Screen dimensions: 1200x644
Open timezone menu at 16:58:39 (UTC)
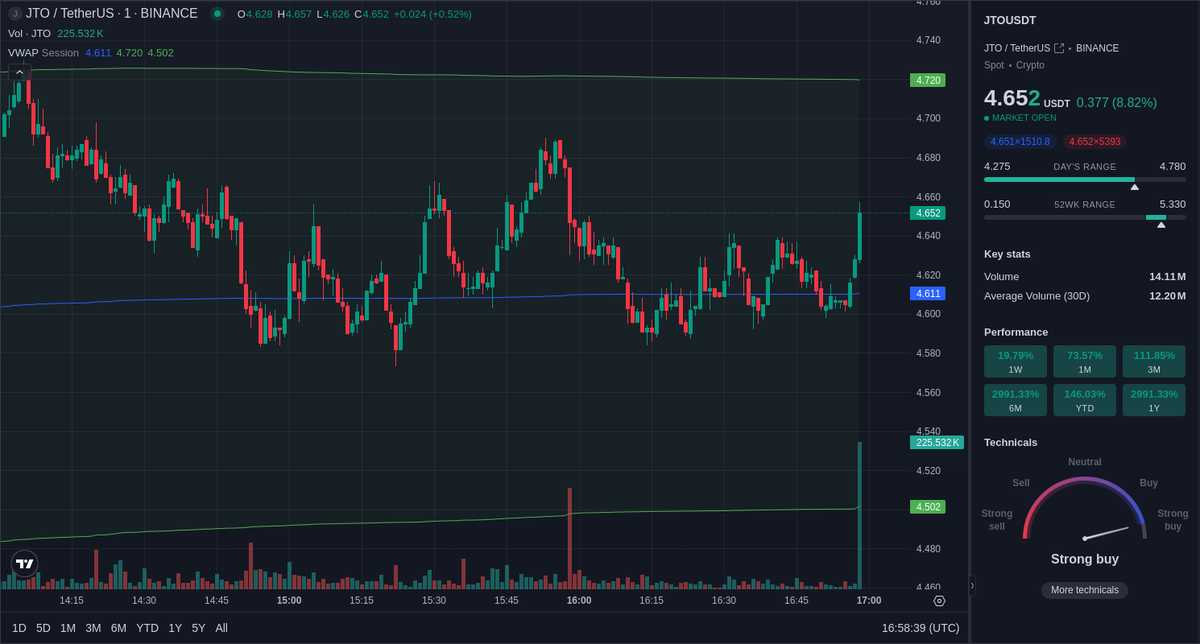click(920, 628)
